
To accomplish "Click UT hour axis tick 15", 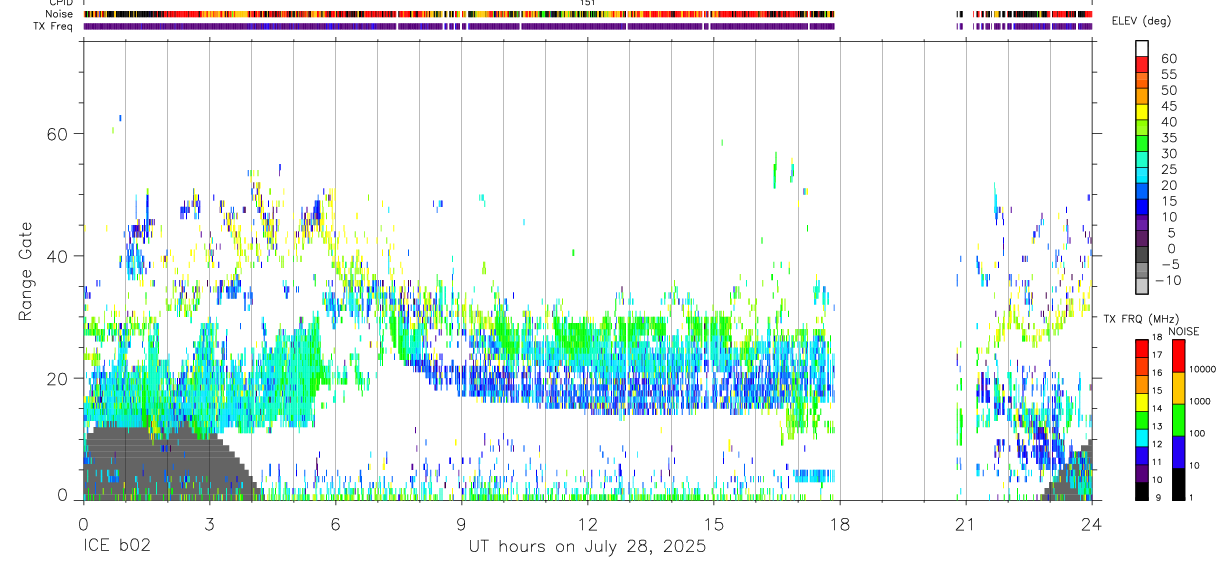I will (x=714, y=523).
